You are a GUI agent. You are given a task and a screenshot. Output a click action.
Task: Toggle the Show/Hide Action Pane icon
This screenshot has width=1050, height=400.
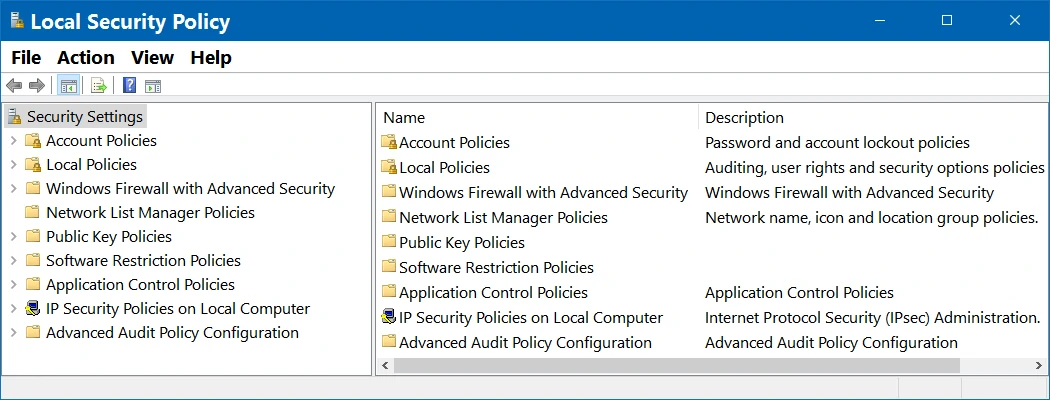tap(153, 86)
